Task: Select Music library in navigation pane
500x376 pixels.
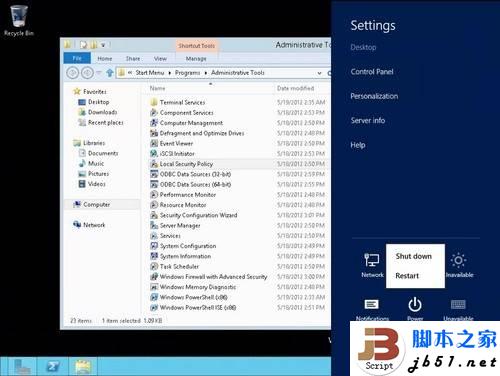Action: (96, 163)
